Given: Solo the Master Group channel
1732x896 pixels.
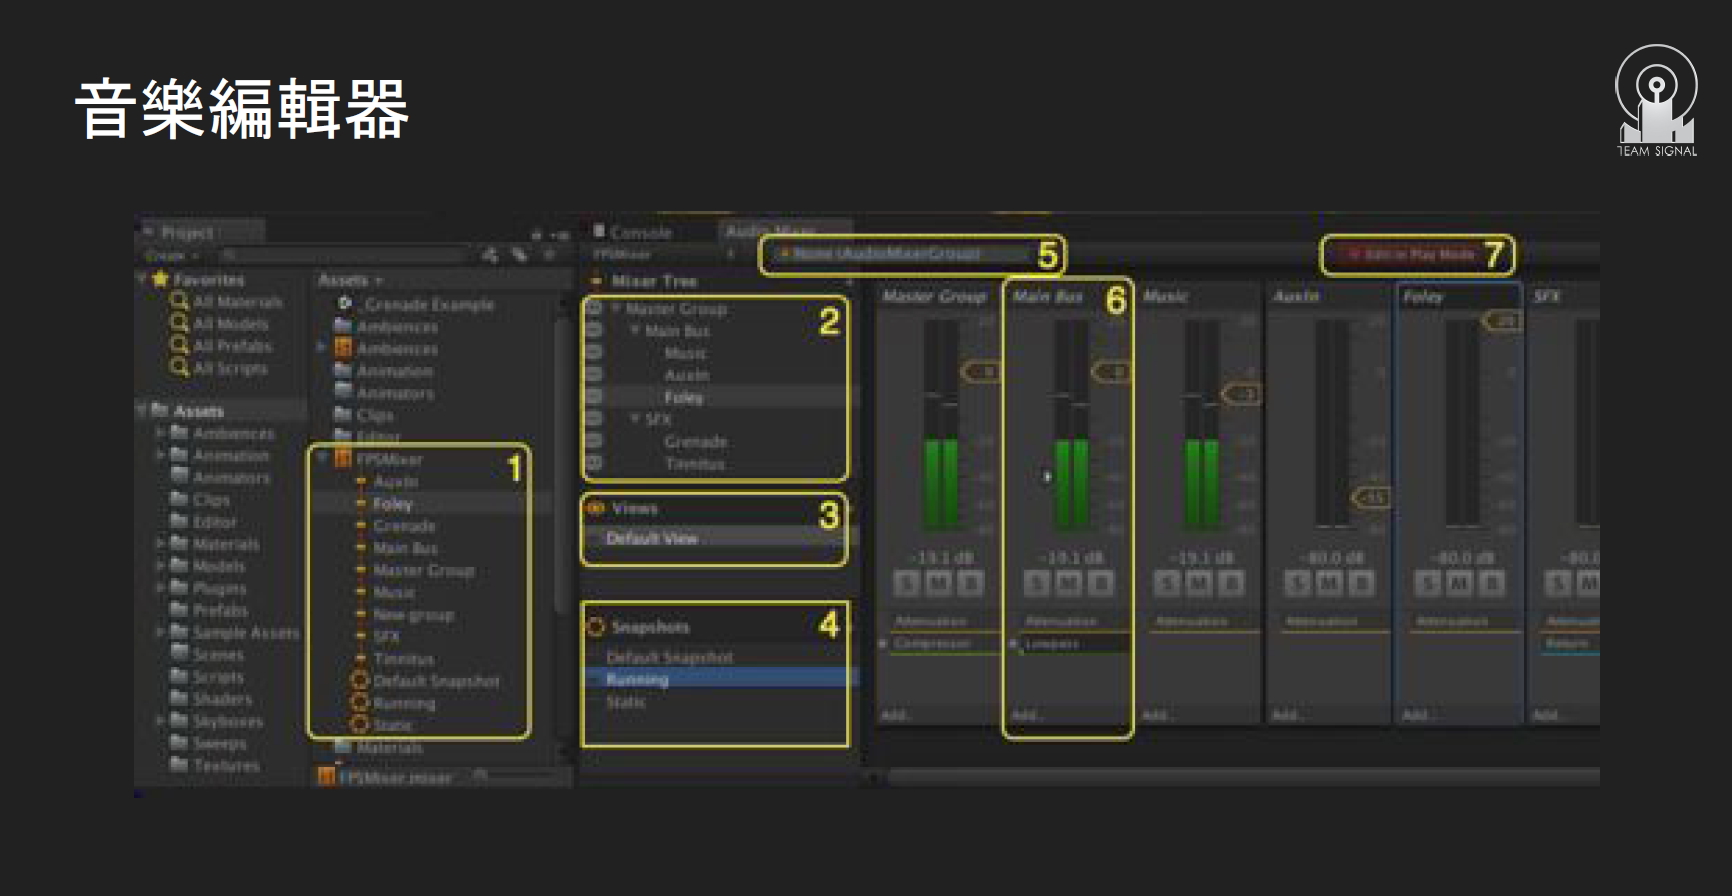Looking at the screenshot, I should (907, 583).
